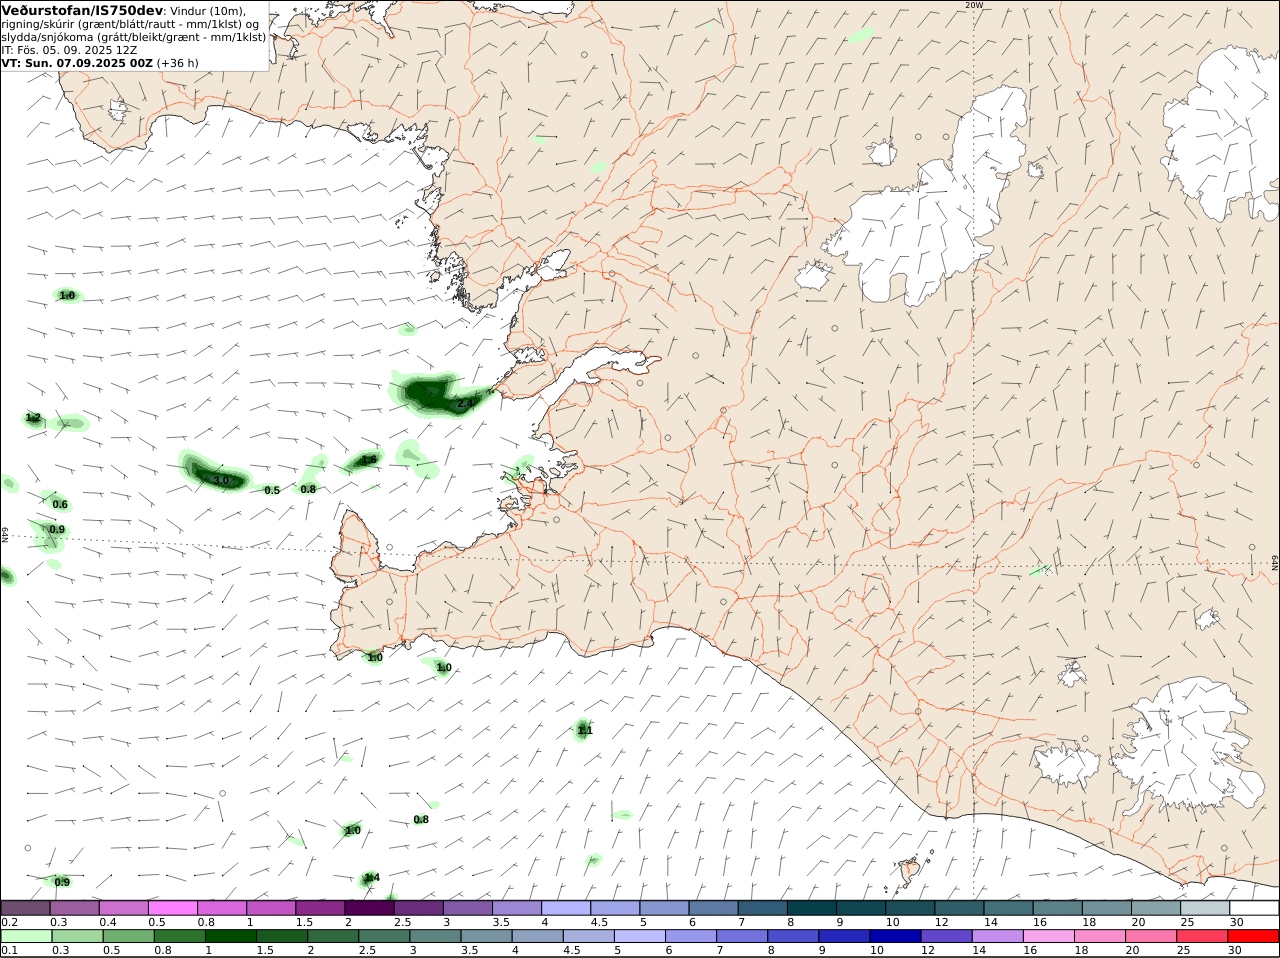Click the '2.4' precipitation value on the map
This screenshot has width=1280, height=958.
tap(465, 404)
